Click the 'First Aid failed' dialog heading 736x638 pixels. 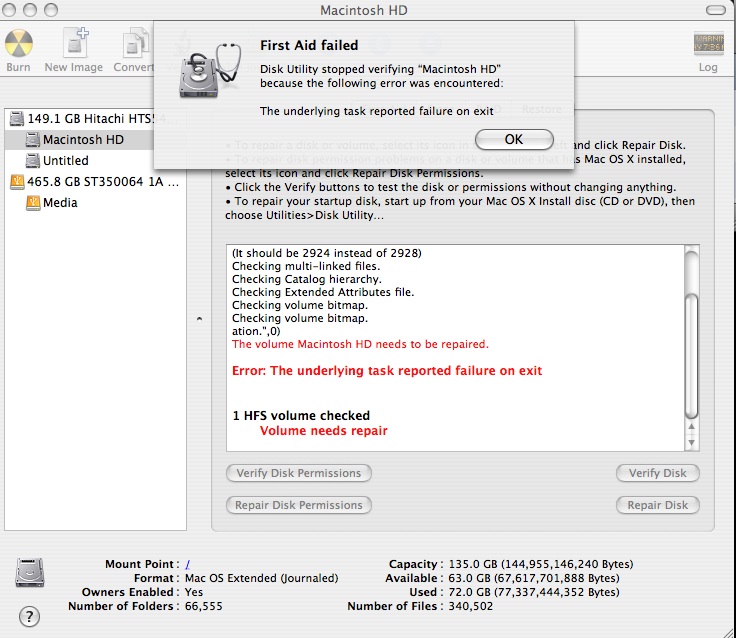[x=309, y=45]
